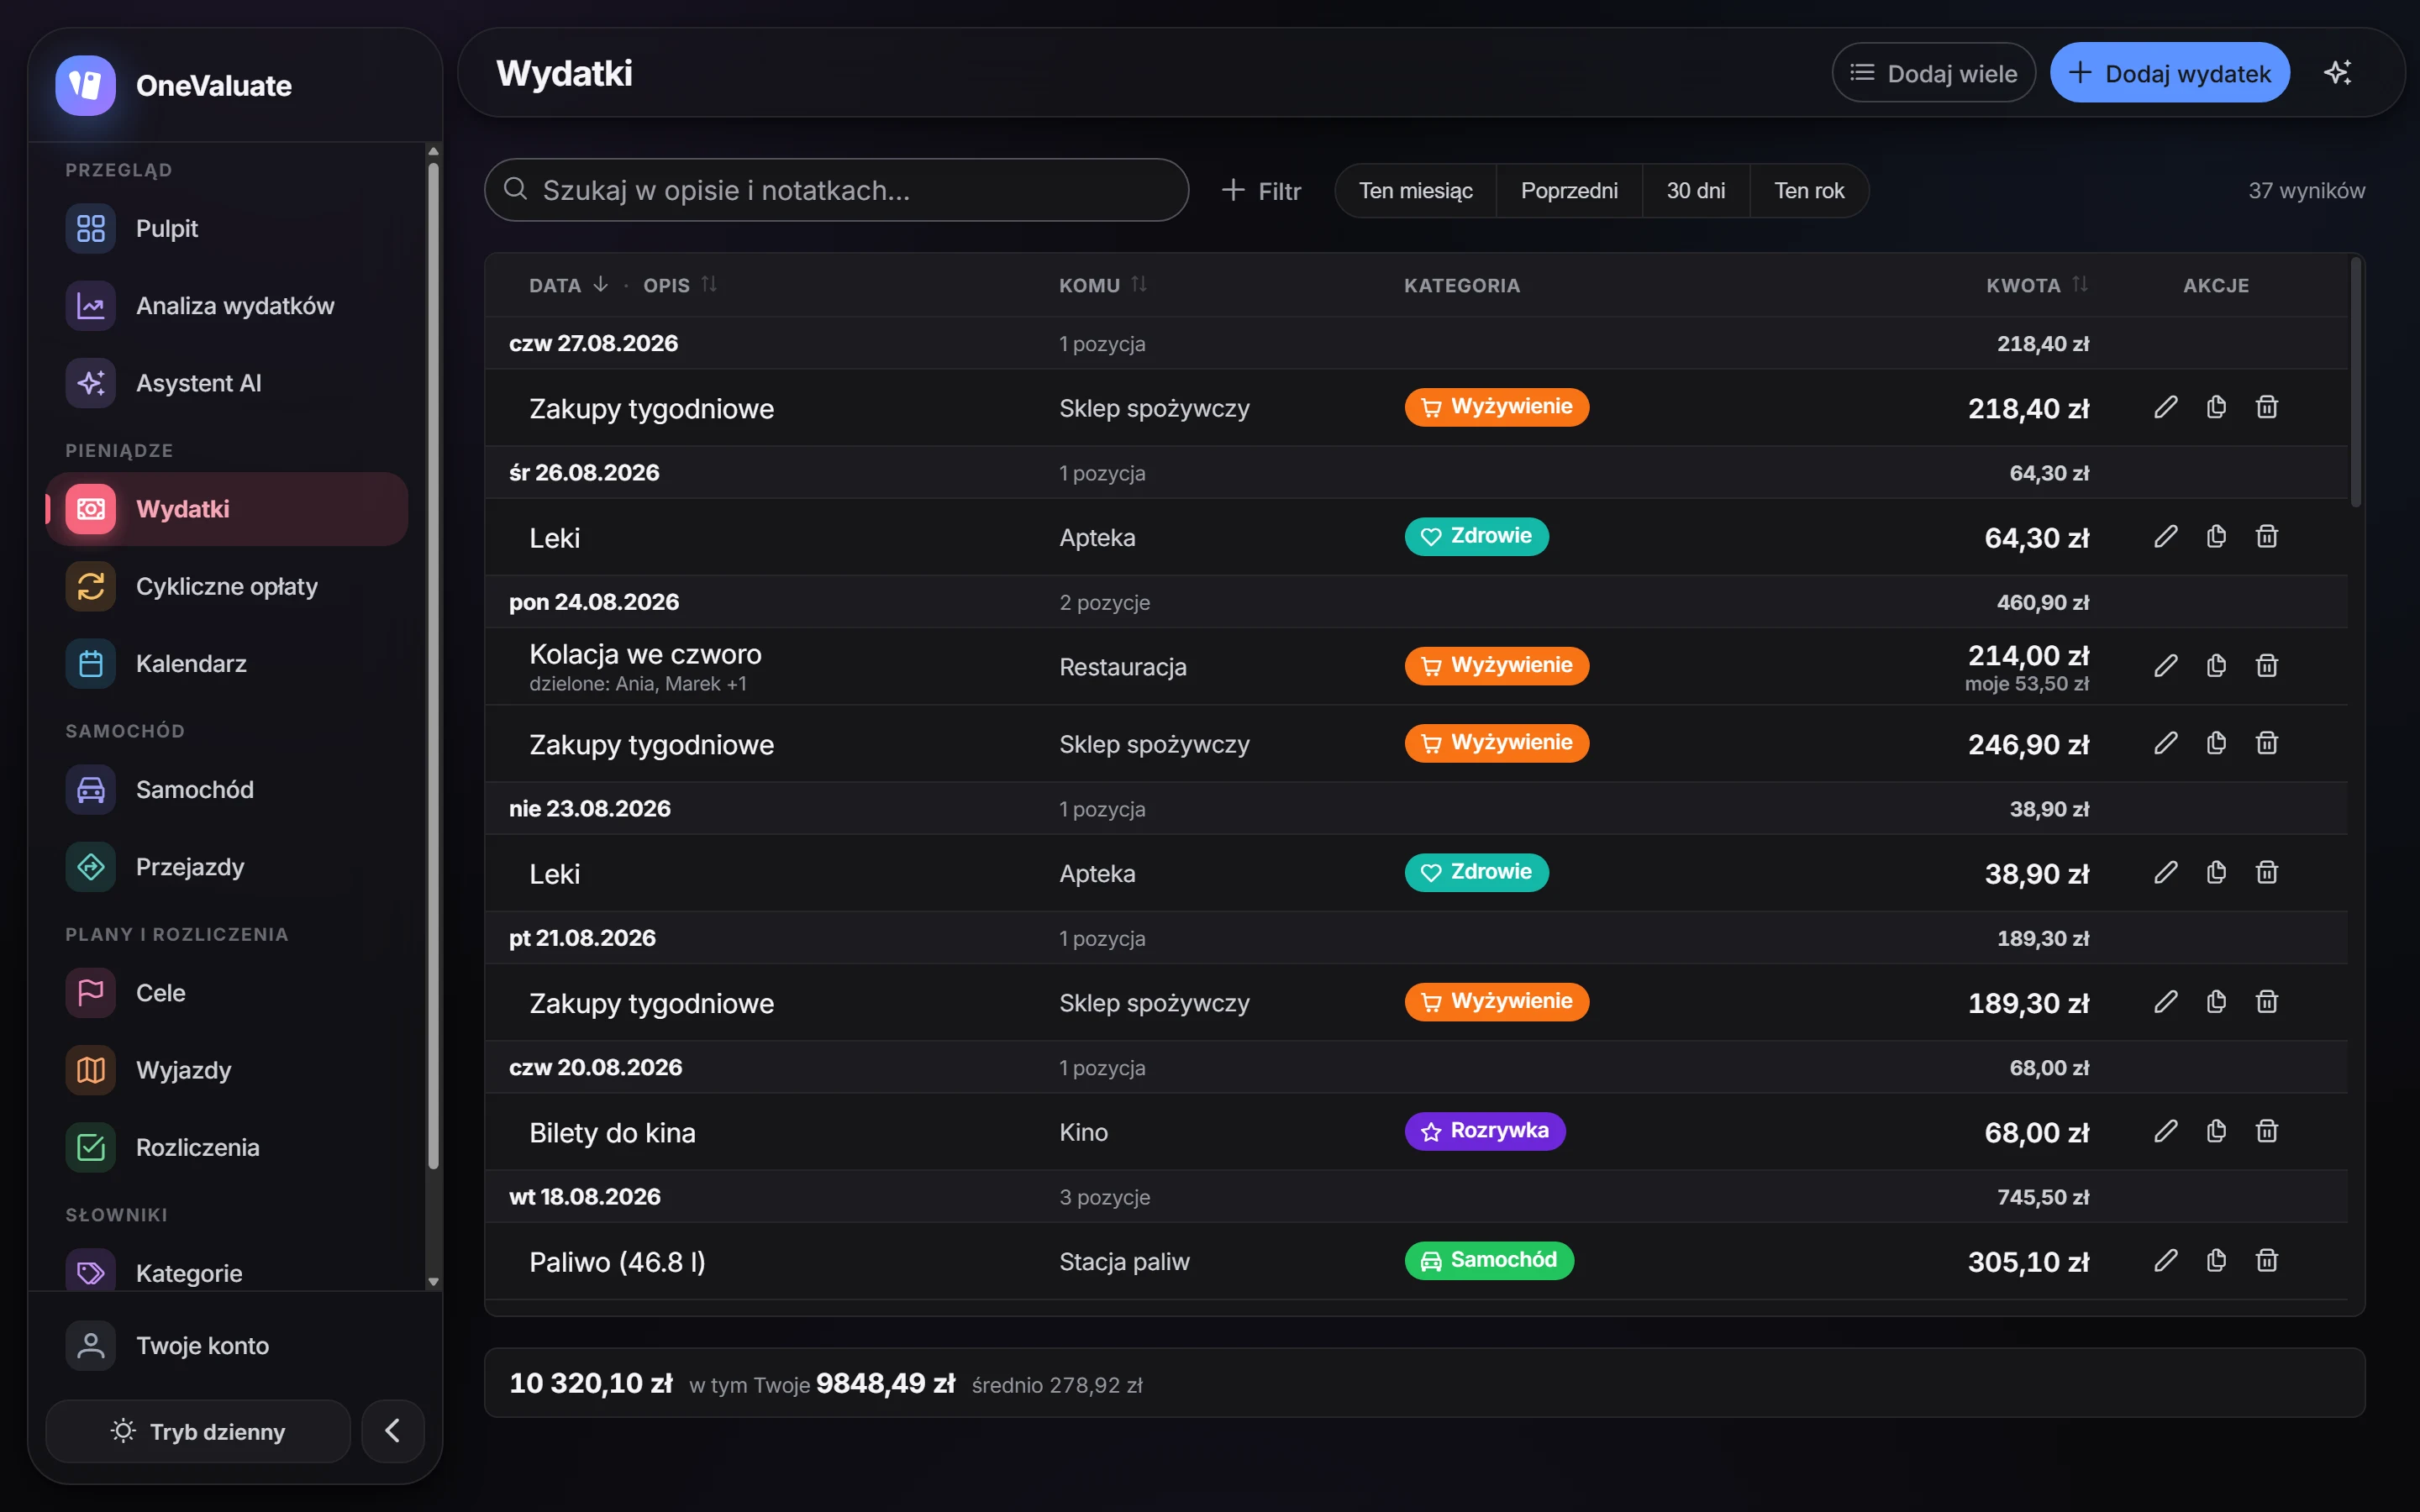Sort table by DATA column
The width and height of the screenshot is (2420, 1512).
[568, 285]
